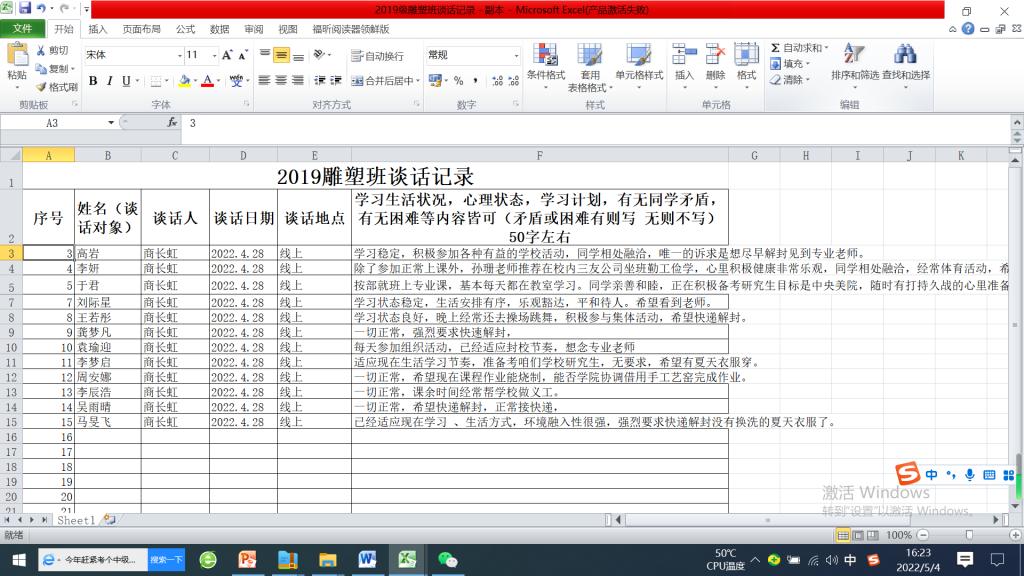Open WeChat from the Windows taskbar
The width and height of the screenshot is (1024, 576).
(447, 559)
